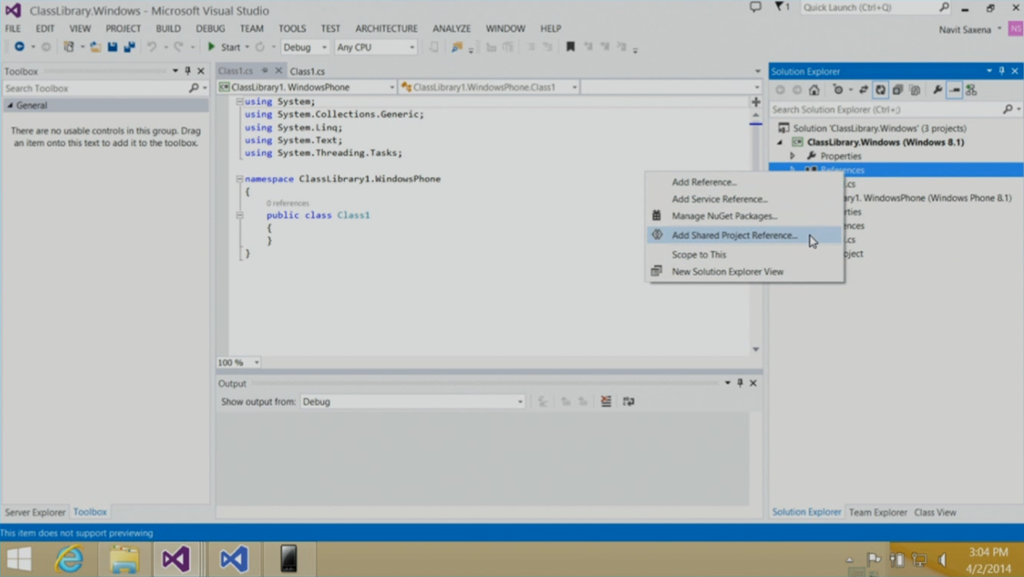The width and height of the screenshot is (1024, 577).
Task: Click Sync with Active Document icon
Action: (863, 90)
